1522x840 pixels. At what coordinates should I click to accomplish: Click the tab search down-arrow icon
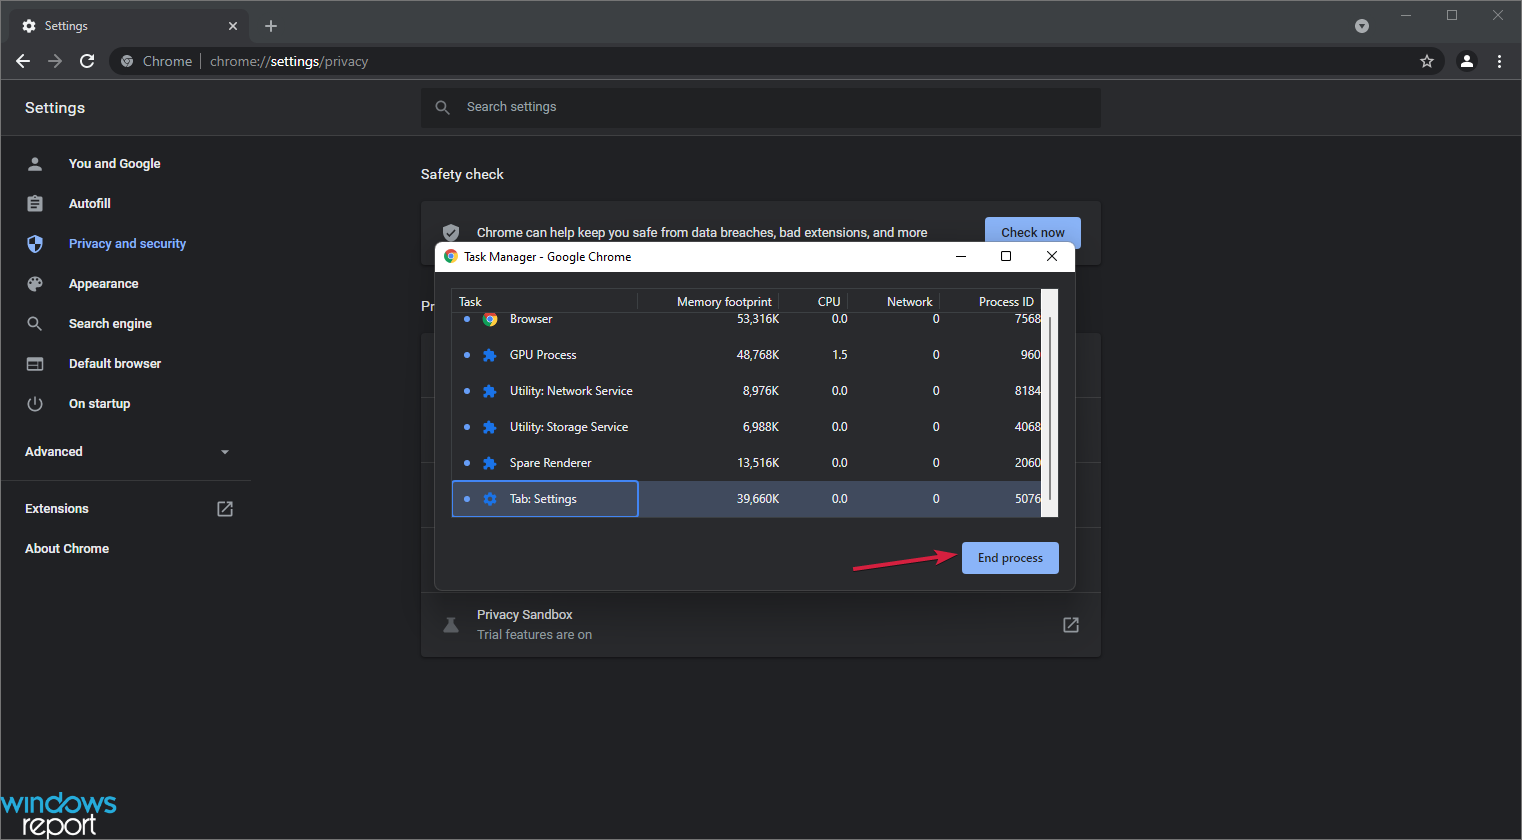click(1362, 26)
